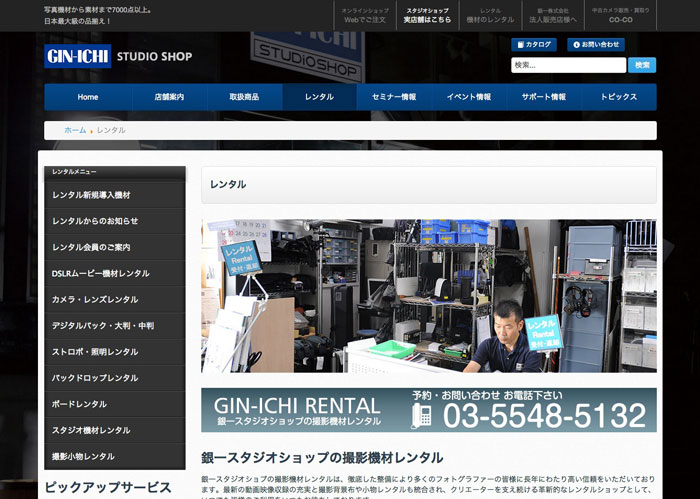Click the rental counter shop photo

429,295
